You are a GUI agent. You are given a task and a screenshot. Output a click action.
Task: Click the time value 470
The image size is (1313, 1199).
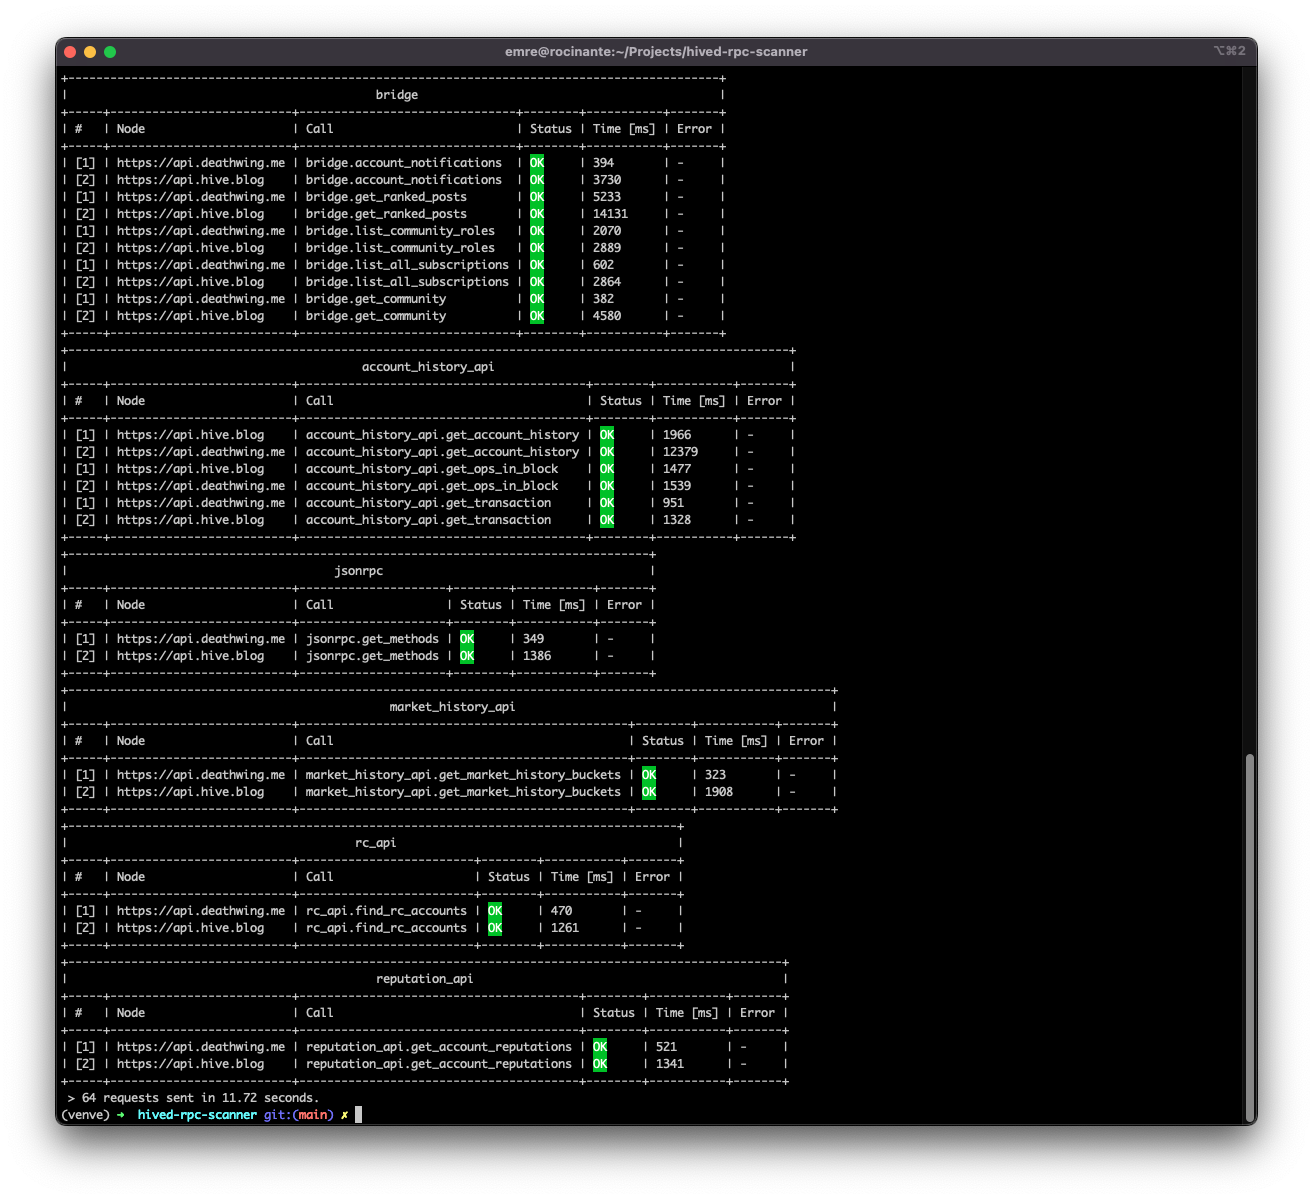click(561, 911)
